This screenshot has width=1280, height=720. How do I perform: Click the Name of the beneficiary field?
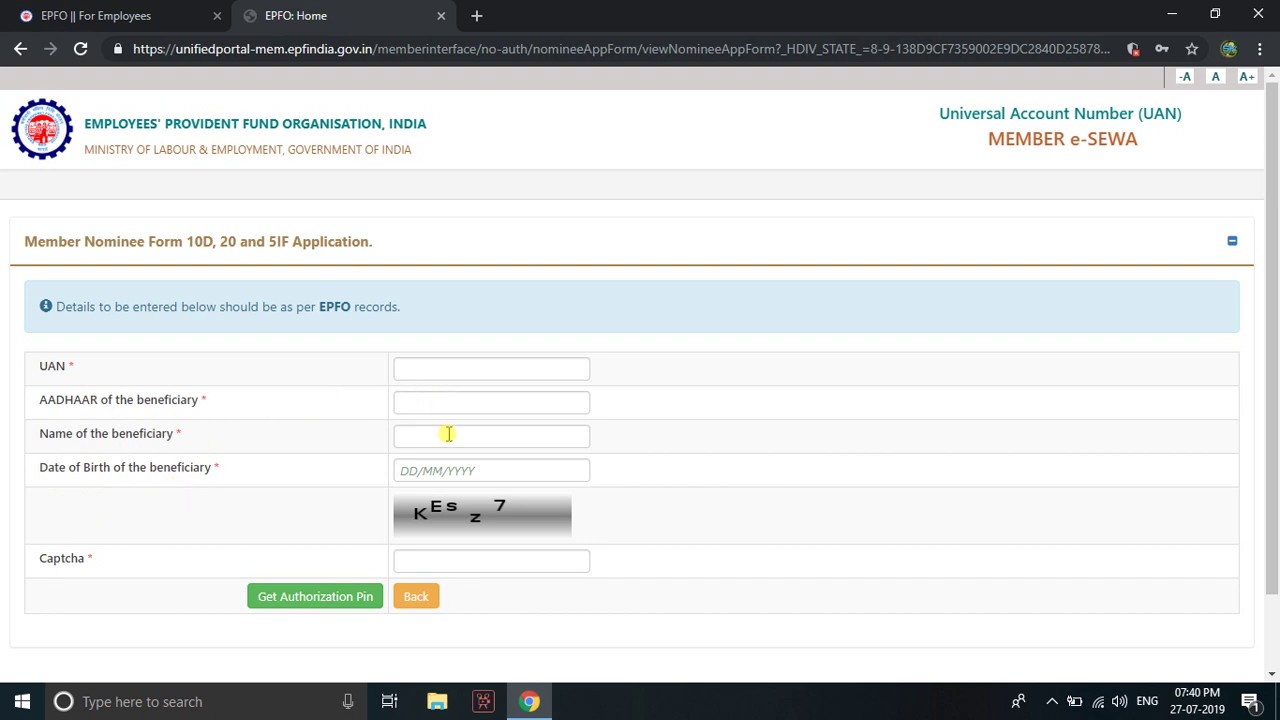coord(491,436)
